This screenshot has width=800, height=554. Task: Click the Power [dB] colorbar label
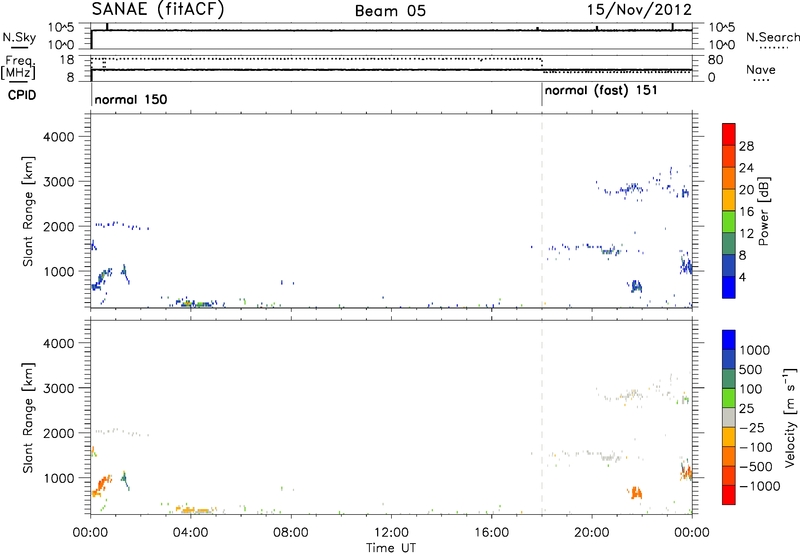point(763,211)
